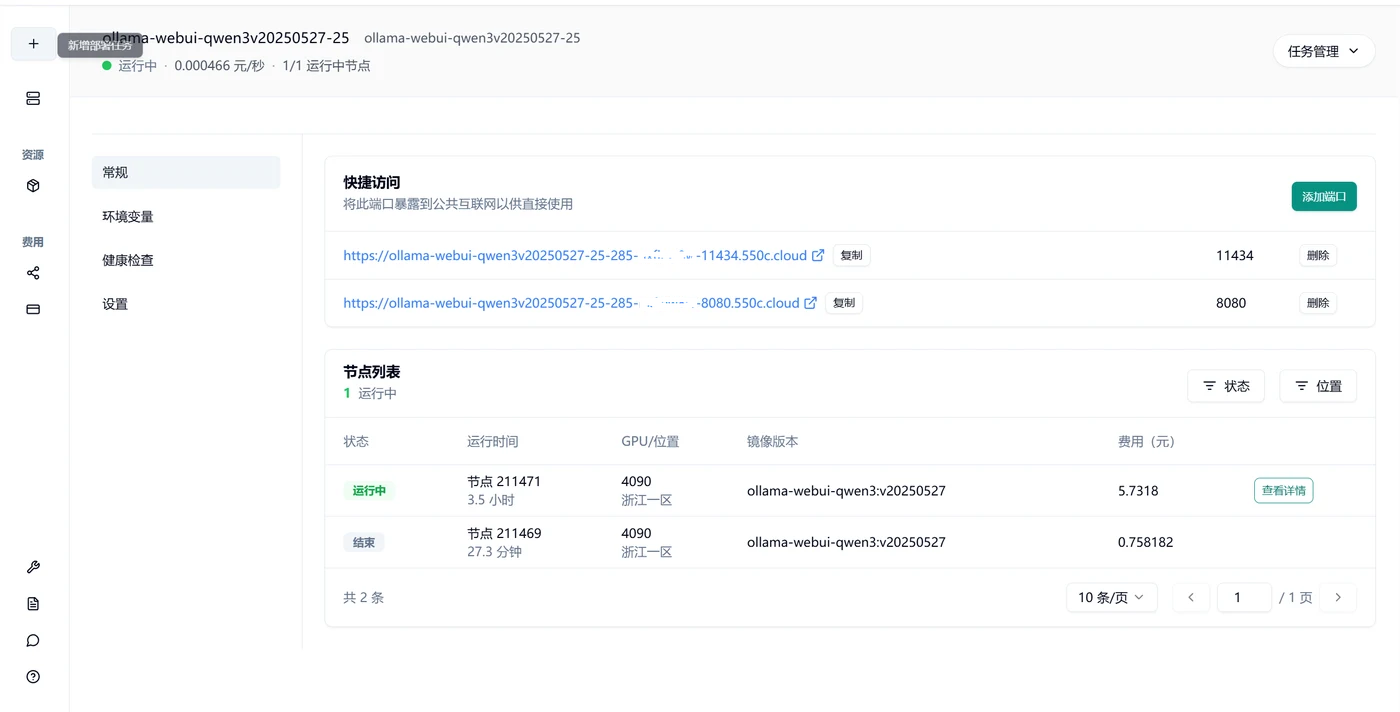Open the share nodes icon under 费用

click(33, 273)
